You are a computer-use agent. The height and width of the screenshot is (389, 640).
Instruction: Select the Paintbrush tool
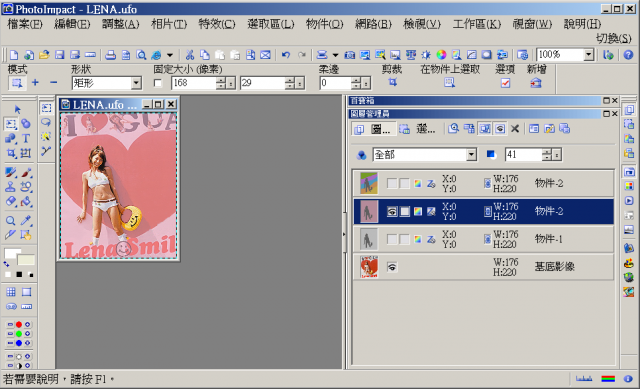pyautogui.click(x=26, y=172)
